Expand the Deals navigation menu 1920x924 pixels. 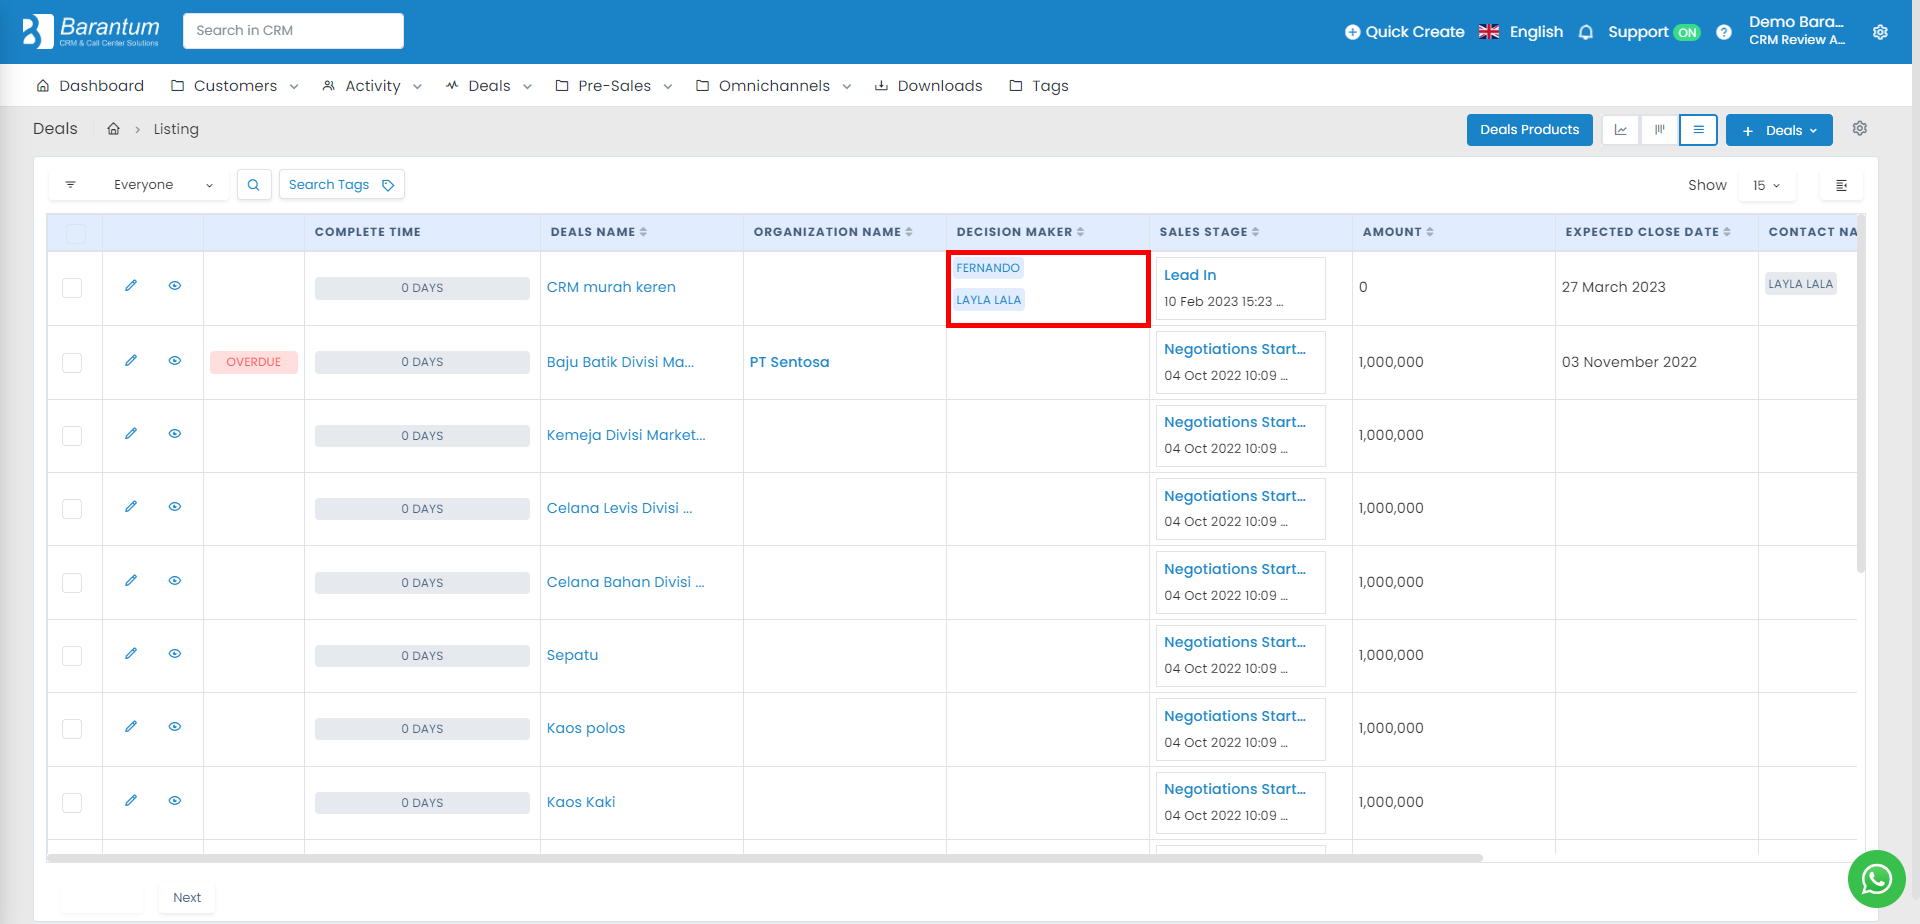point(489,86)
